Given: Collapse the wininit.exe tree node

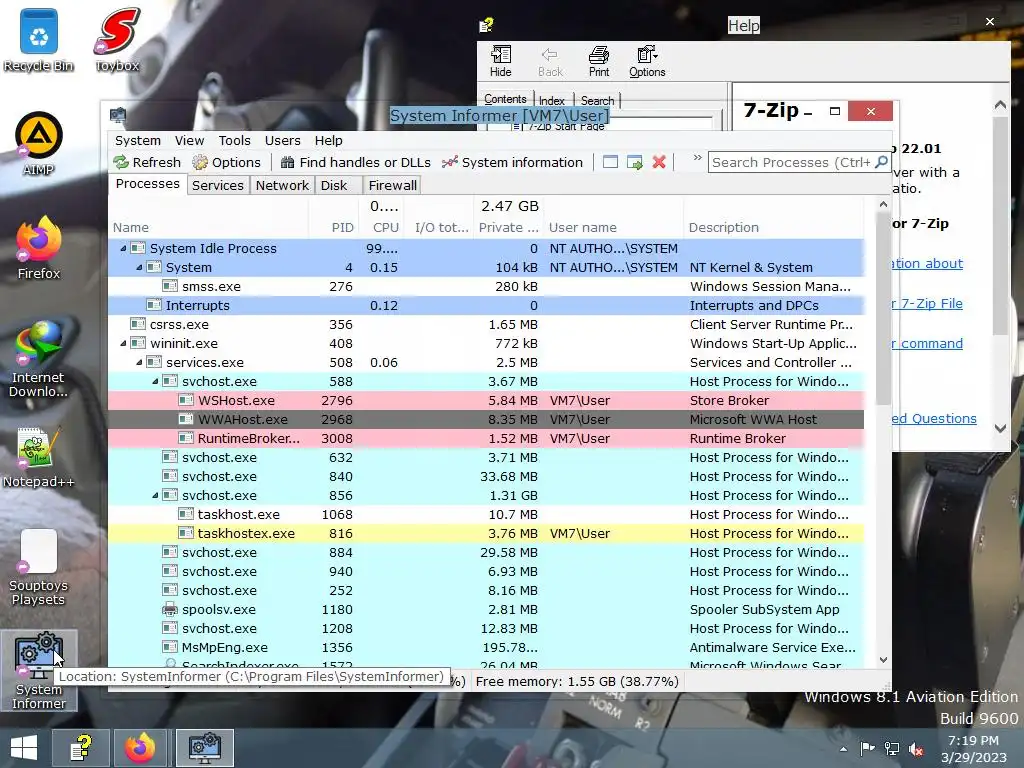Looking at the screenshot, I should click(x=123, y=344).
